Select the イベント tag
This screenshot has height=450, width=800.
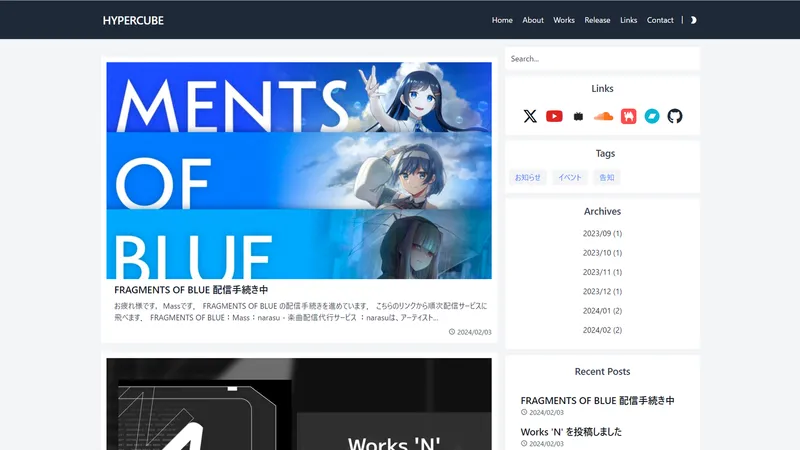pos(570,178)
